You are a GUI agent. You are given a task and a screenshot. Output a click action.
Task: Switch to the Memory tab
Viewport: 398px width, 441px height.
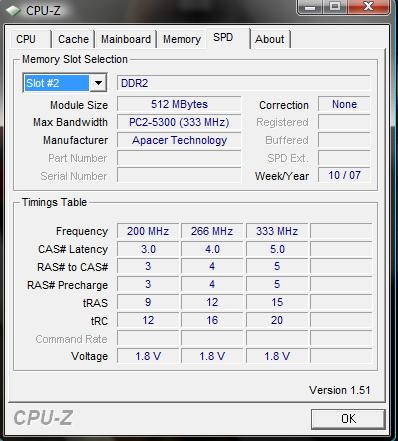point(182,39)
